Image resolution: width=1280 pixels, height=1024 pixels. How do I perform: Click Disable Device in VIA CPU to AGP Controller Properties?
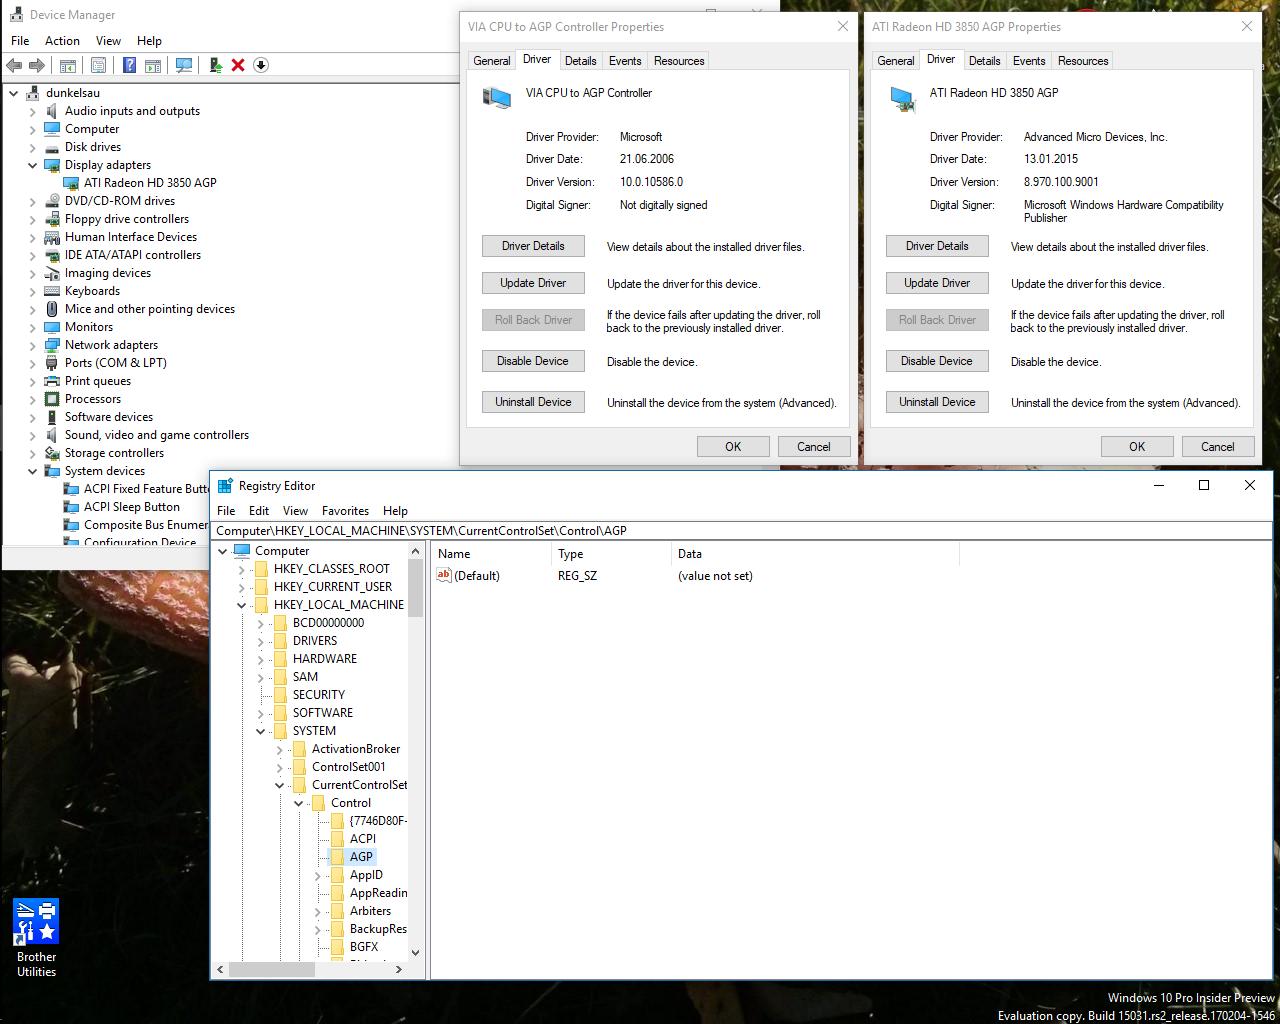[533, 361]
